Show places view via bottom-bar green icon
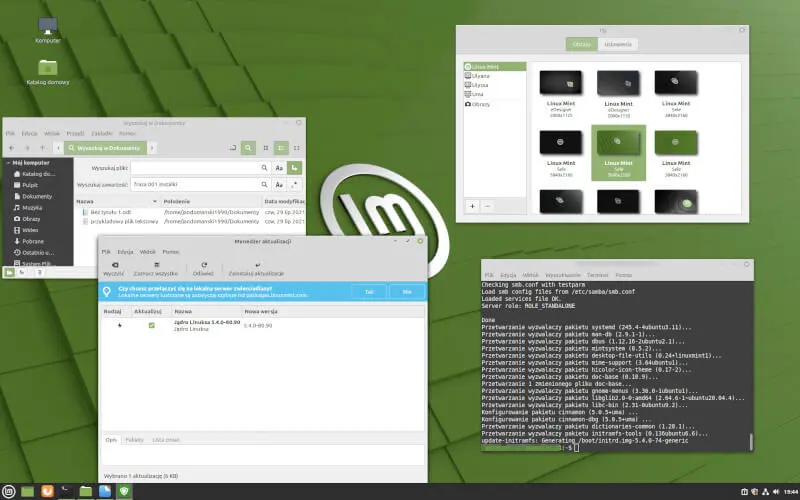The height and width of the screenshot is (500, 800). 9,272
